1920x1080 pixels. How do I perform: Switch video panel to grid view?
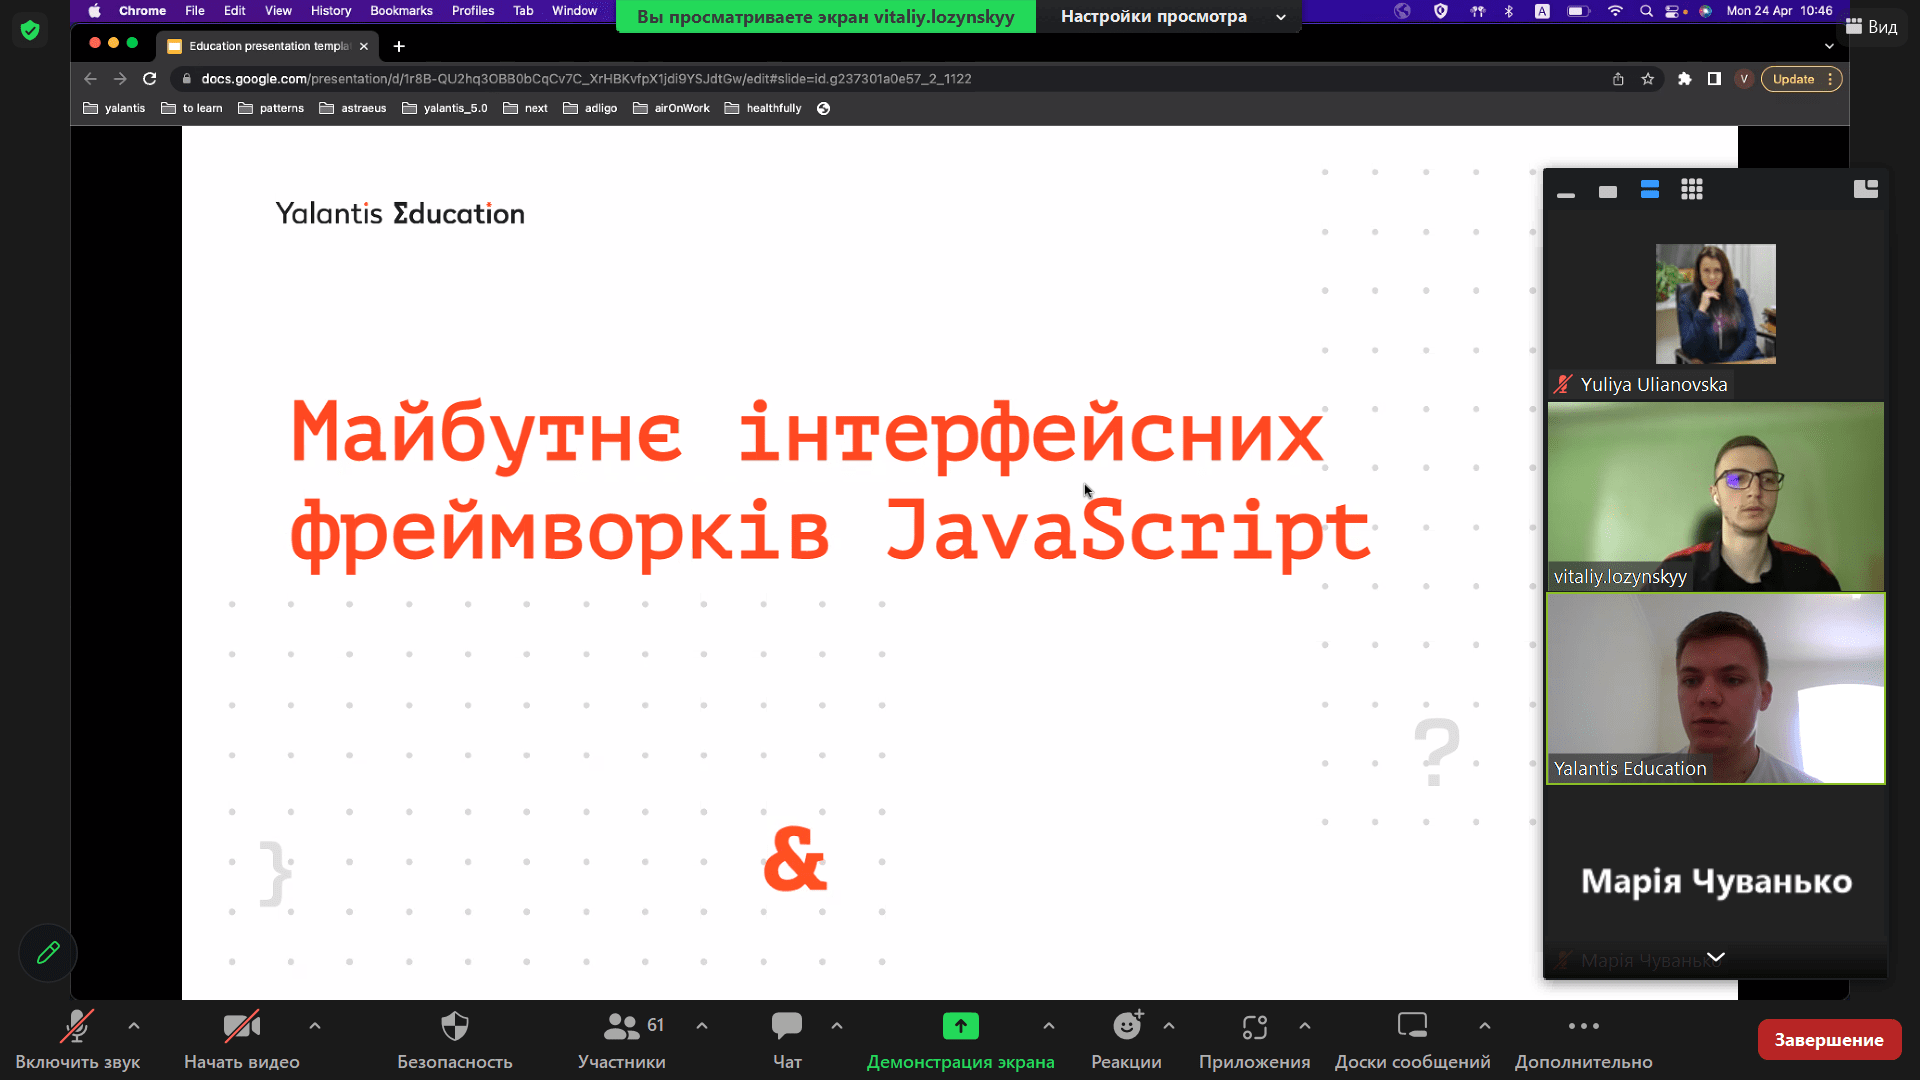pos(1692,190)
